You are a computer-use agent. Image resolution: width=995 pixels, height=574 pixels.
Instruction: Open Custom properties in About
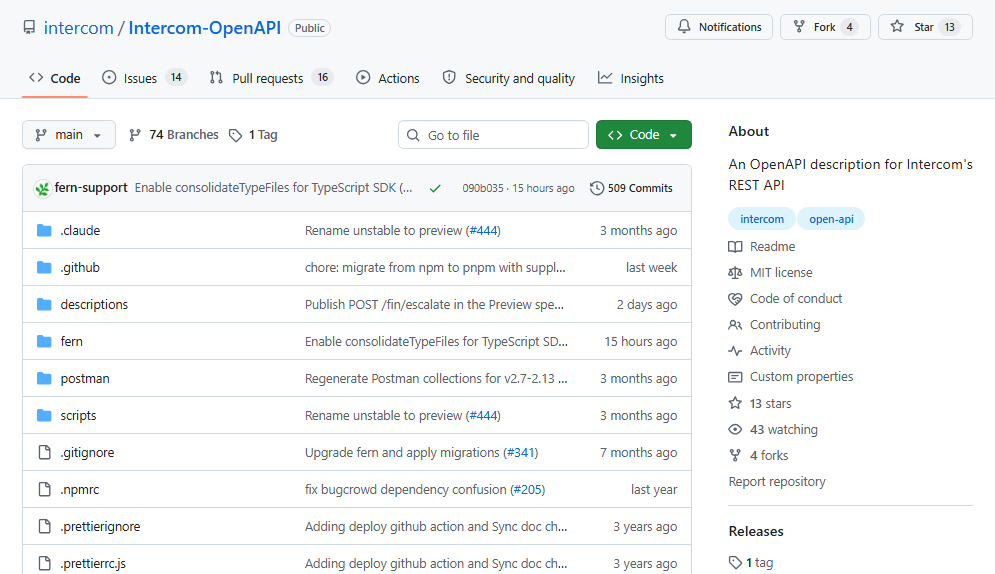pyautogui.click(x=801, y=377)
